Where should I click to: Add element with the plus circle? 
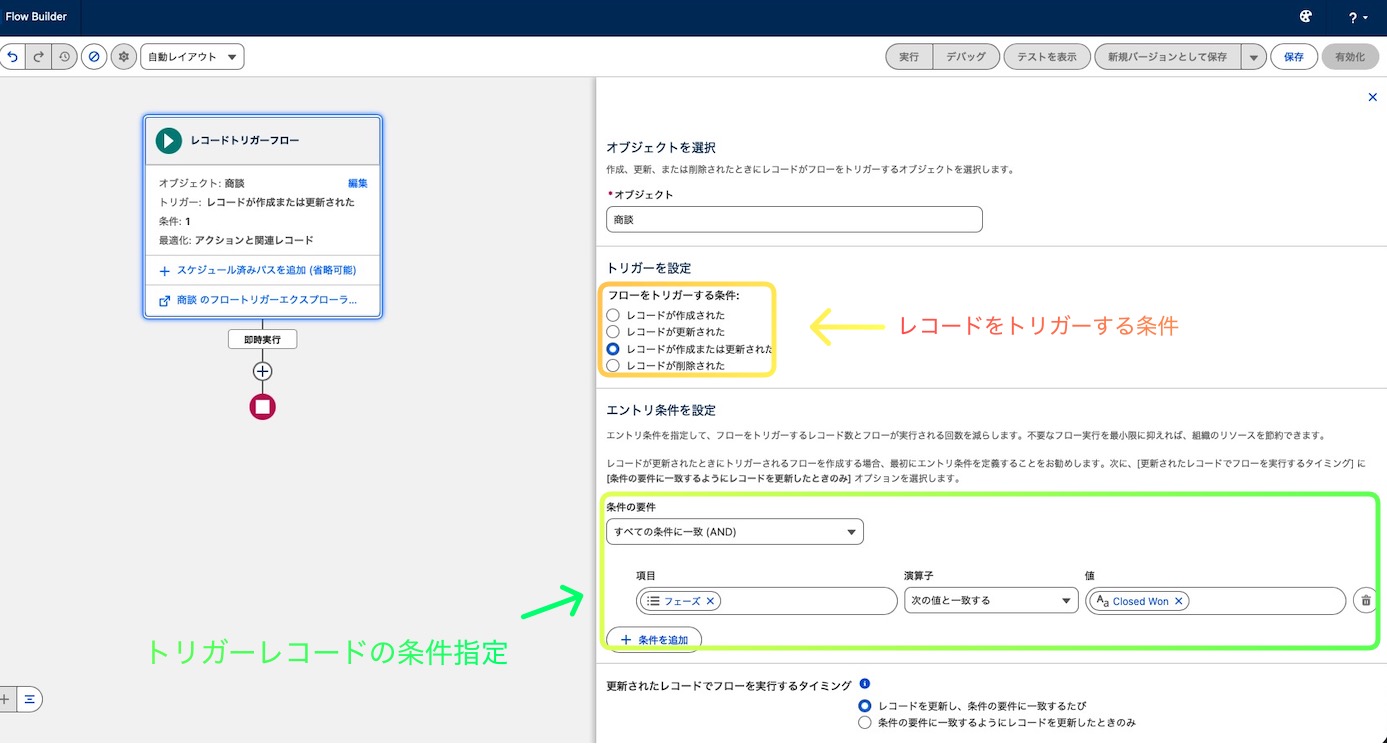coord(262,371)
